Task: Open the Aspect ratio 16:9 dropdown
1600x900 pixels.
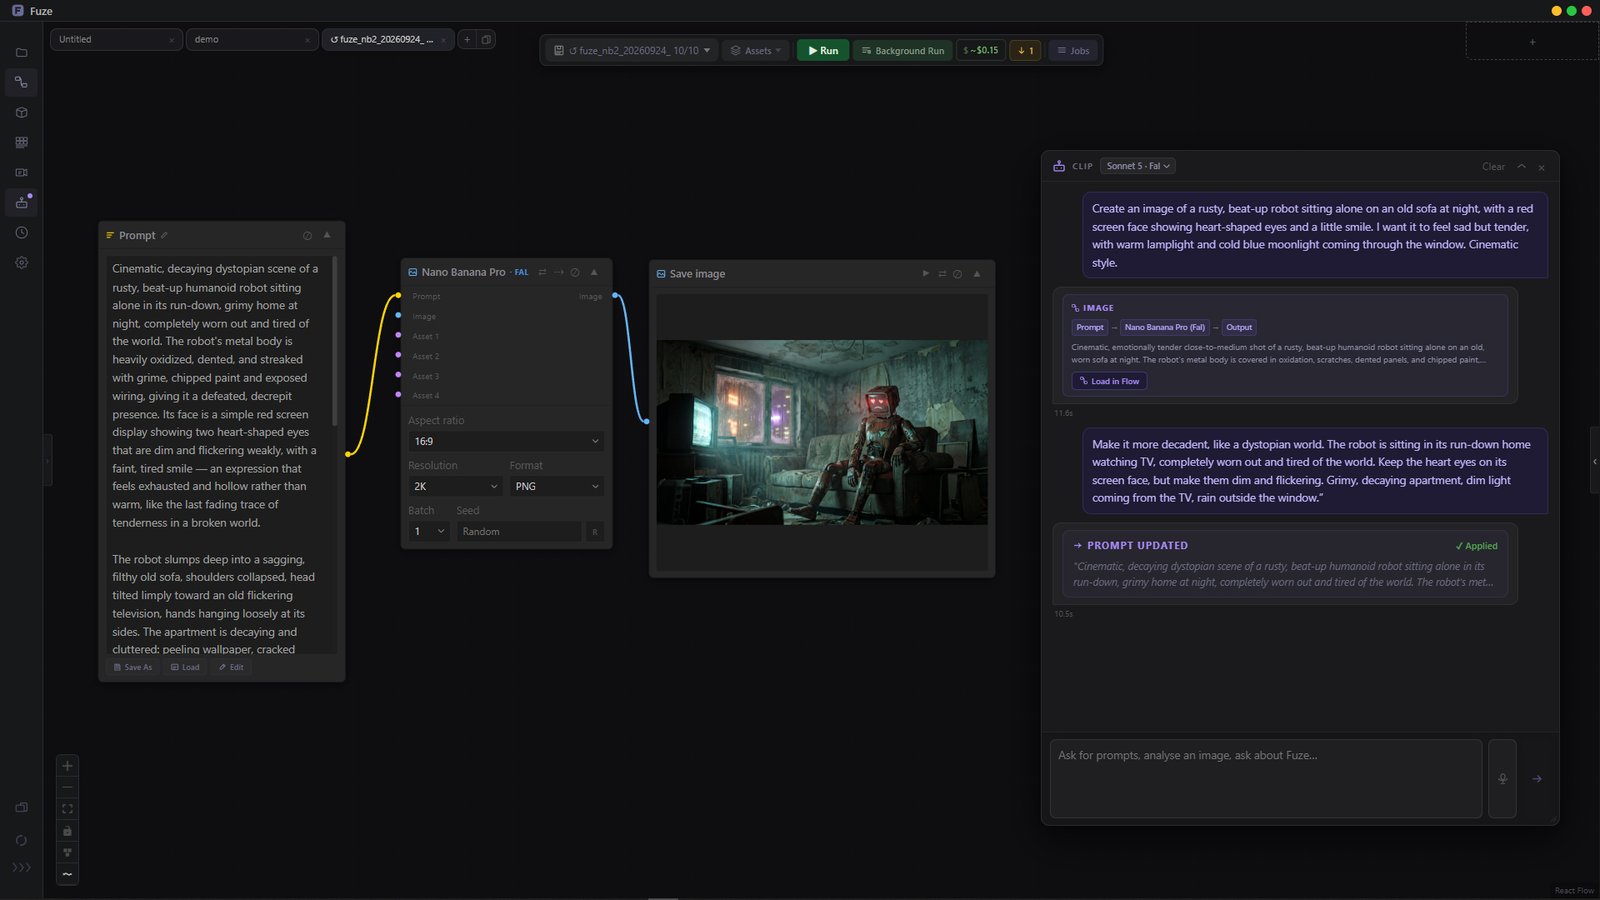Action: coord(506,441)
